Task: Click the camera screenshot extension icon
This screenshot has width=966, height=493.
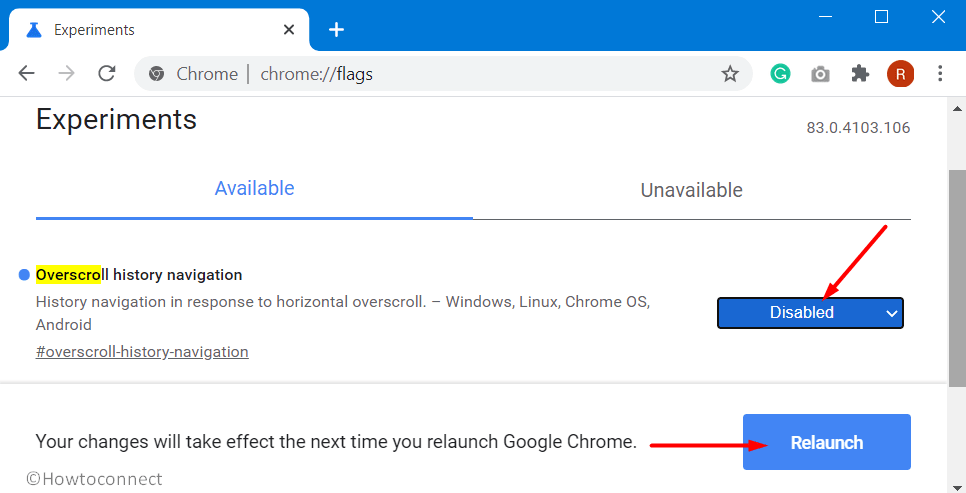Action: (820, 75)
